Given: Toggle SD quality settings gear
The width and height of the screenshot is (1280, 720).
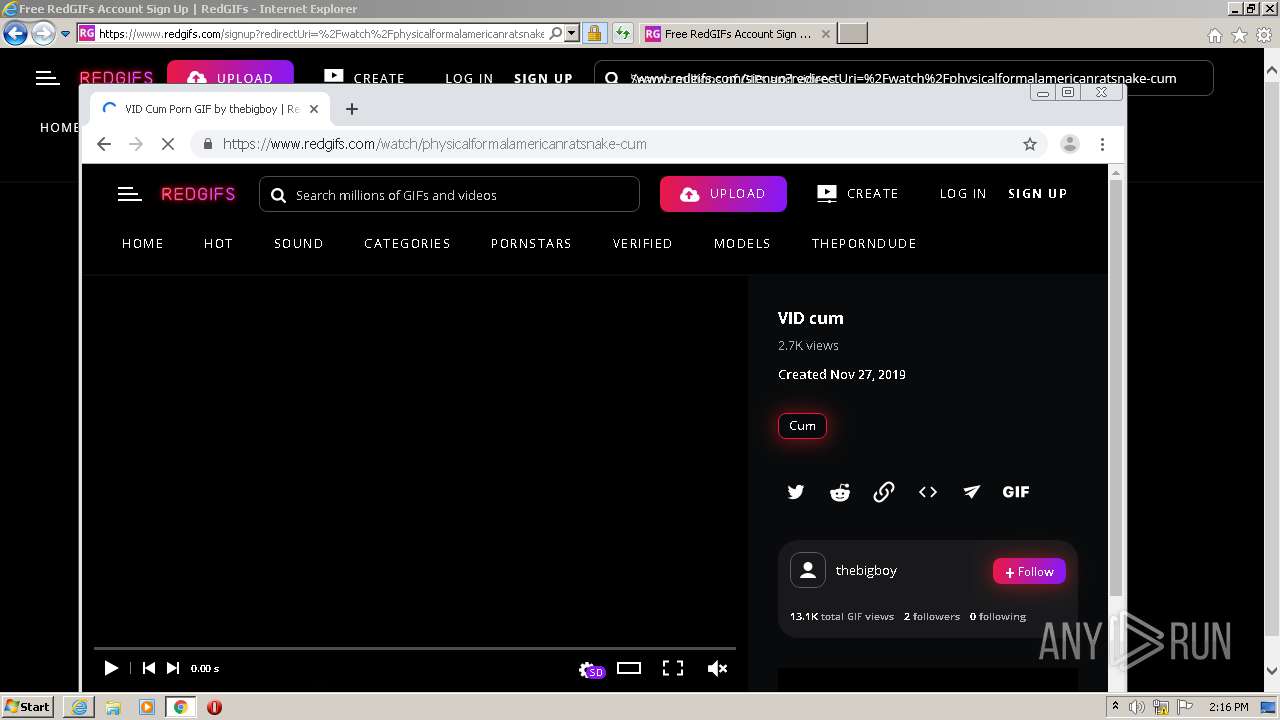Looking at the screenshot, I should pyautogui.click(x=591, y=669).
